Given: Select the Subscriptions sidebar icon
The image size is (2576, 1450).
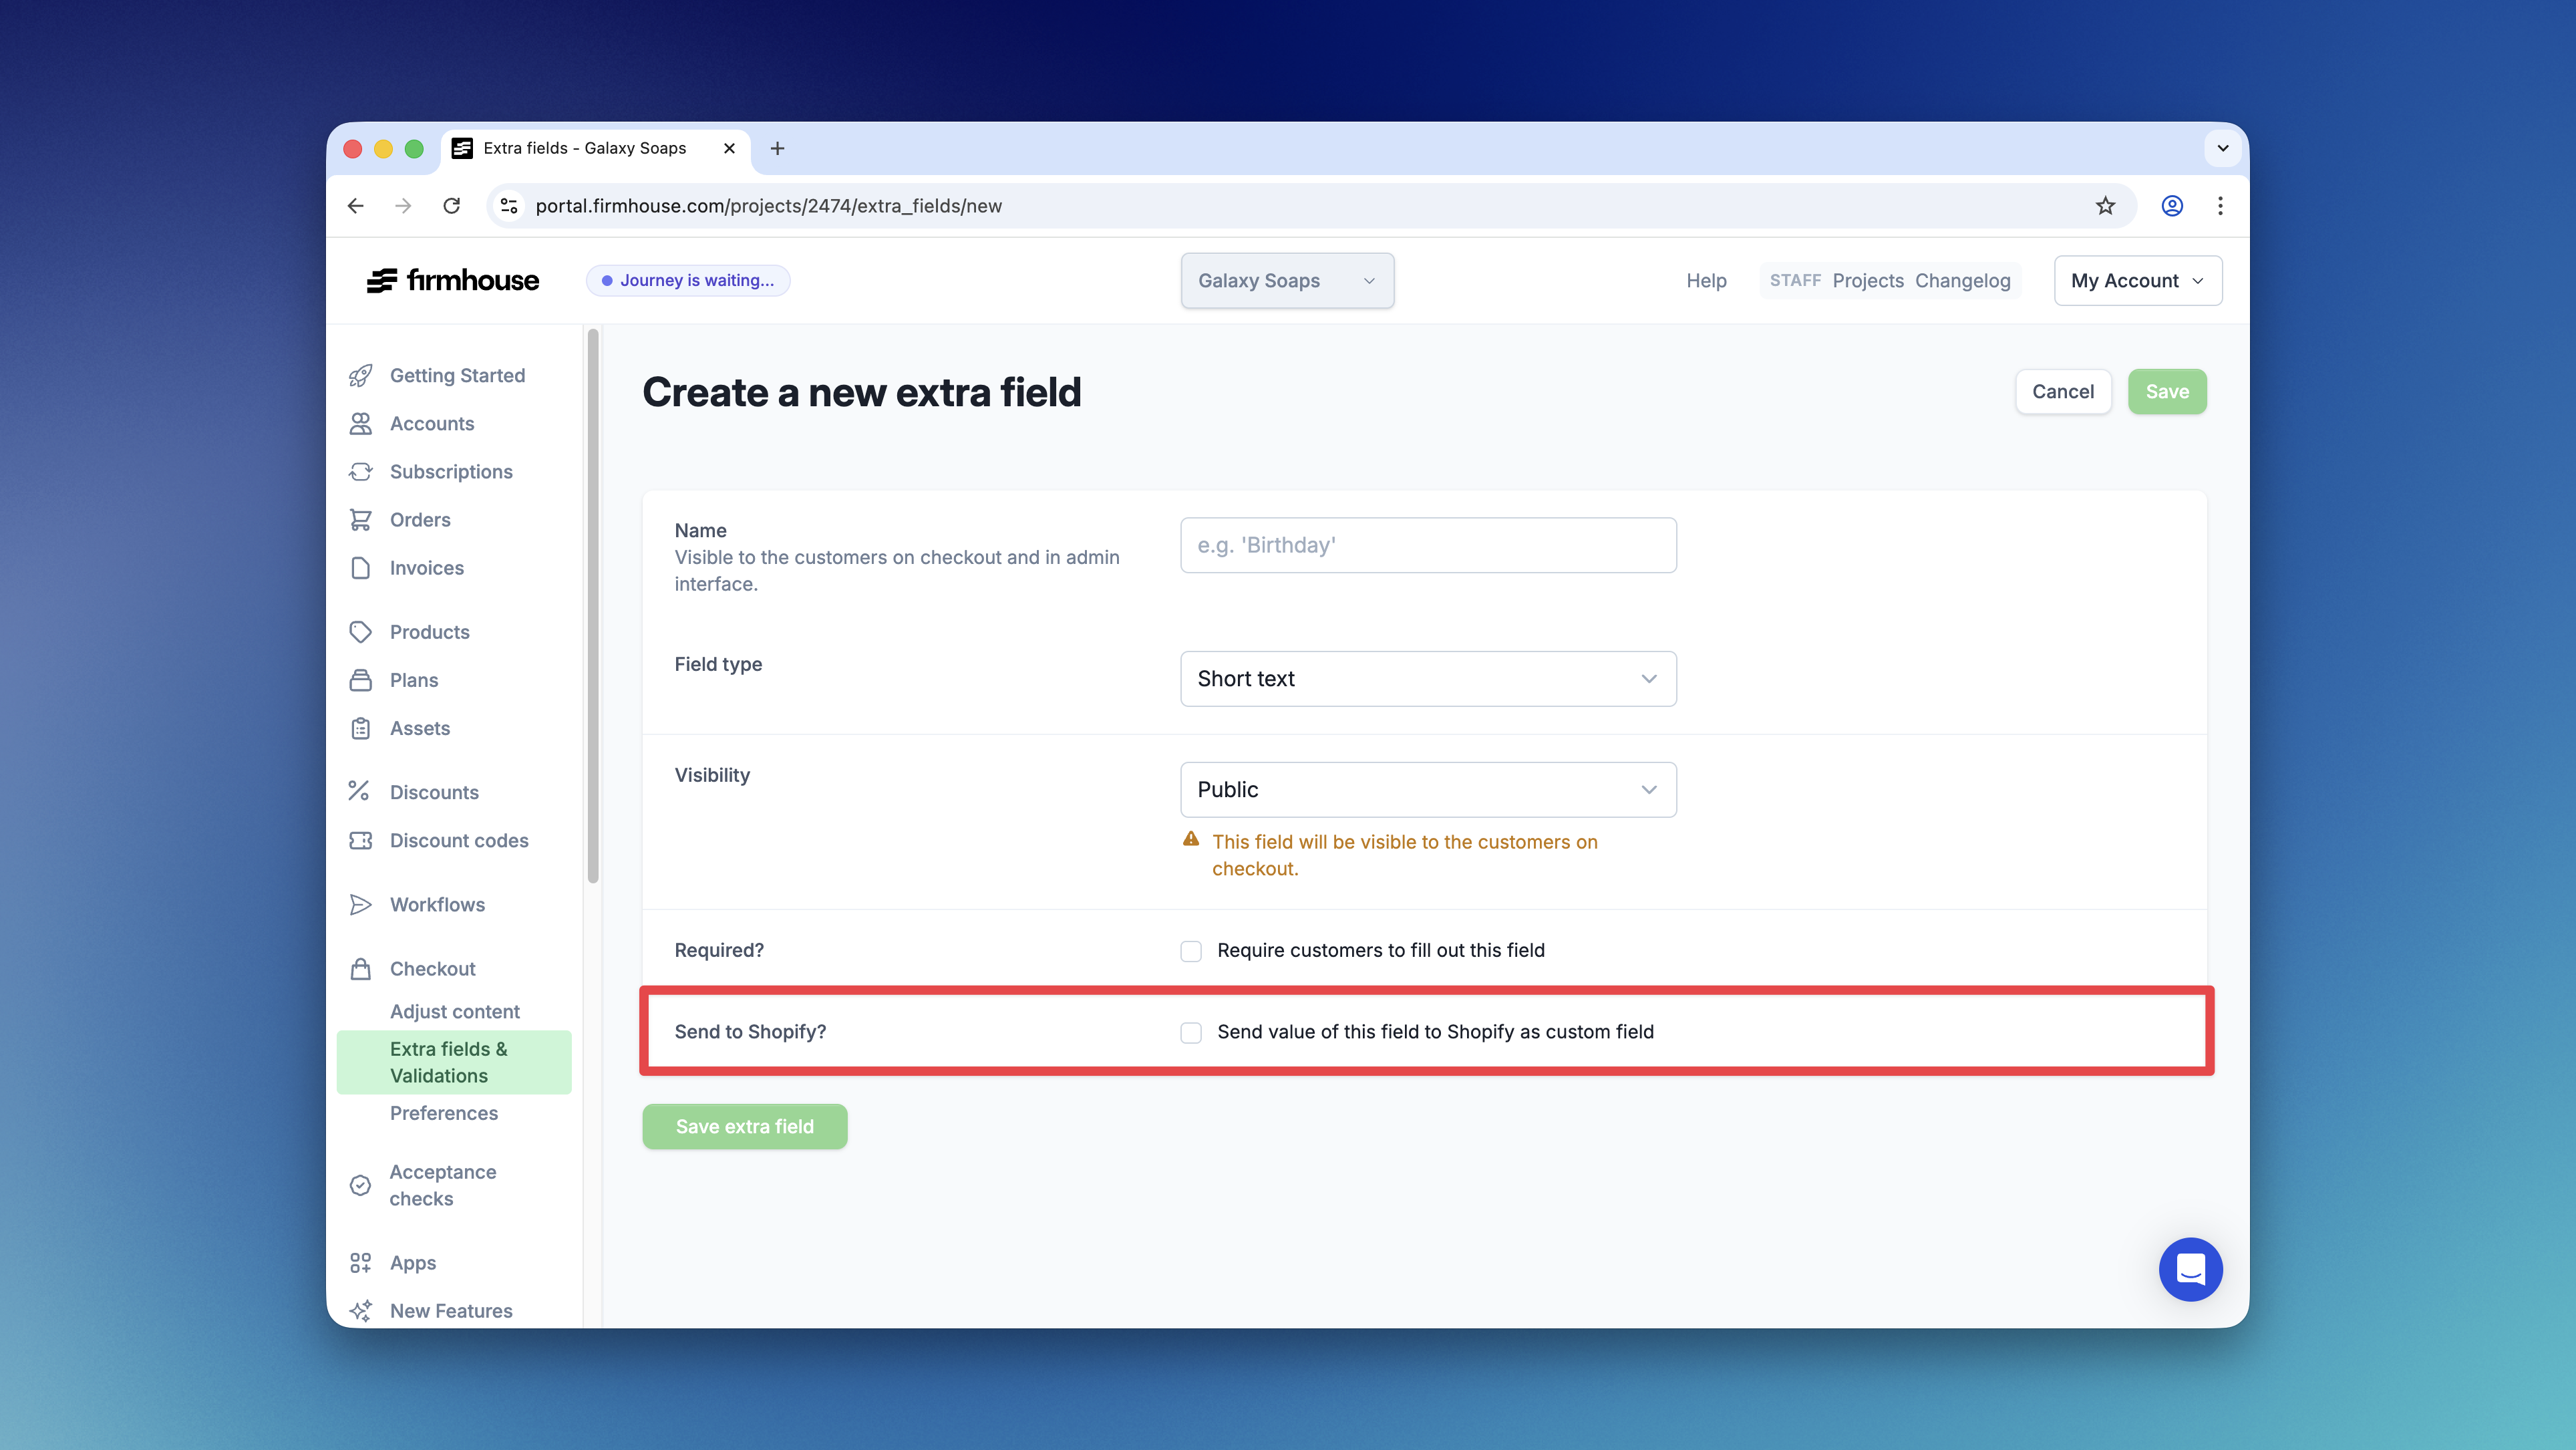Looking at the screenshot, I should pos(361,471).
